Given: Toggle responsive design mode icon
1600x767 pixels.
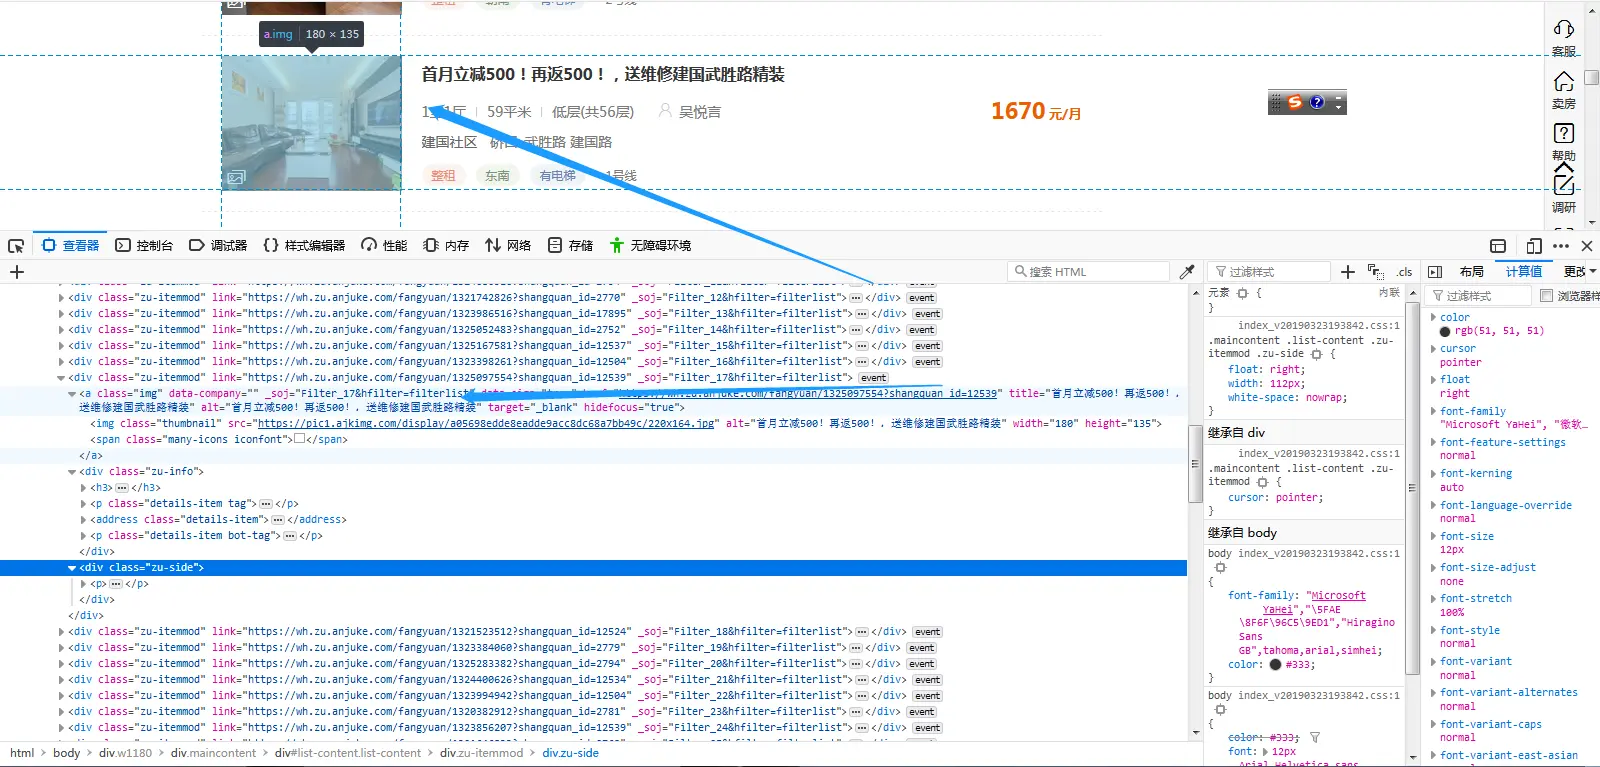Looking at the screenshot, I should 1534,246.
